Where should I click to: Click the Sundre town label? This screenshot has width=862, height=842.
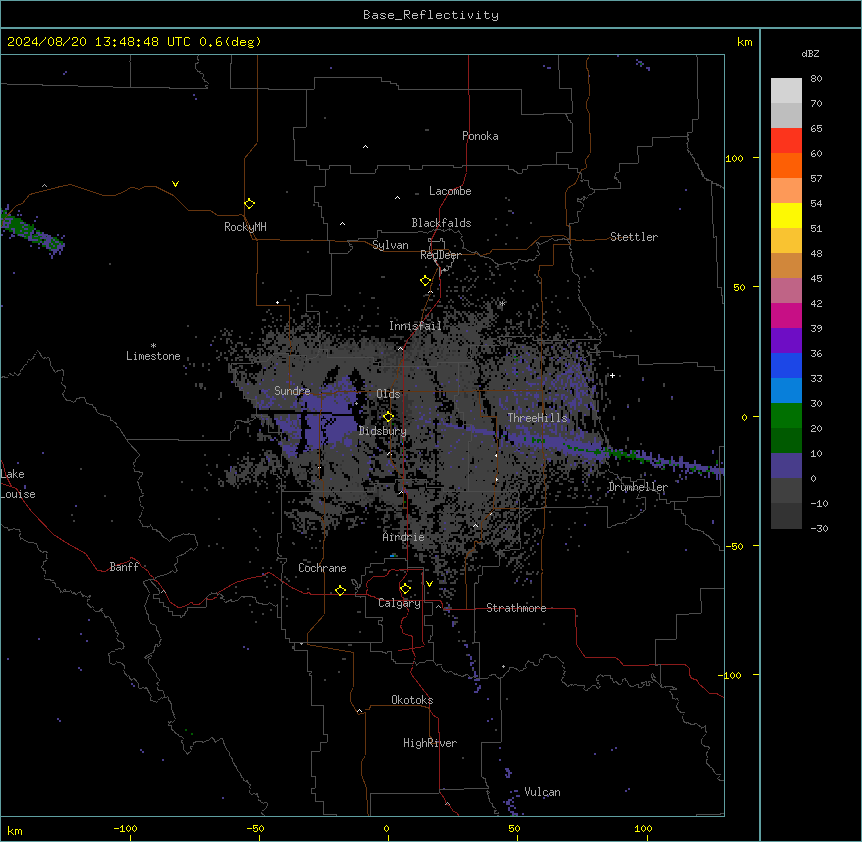pyautogui.click(x=292, y=391)
